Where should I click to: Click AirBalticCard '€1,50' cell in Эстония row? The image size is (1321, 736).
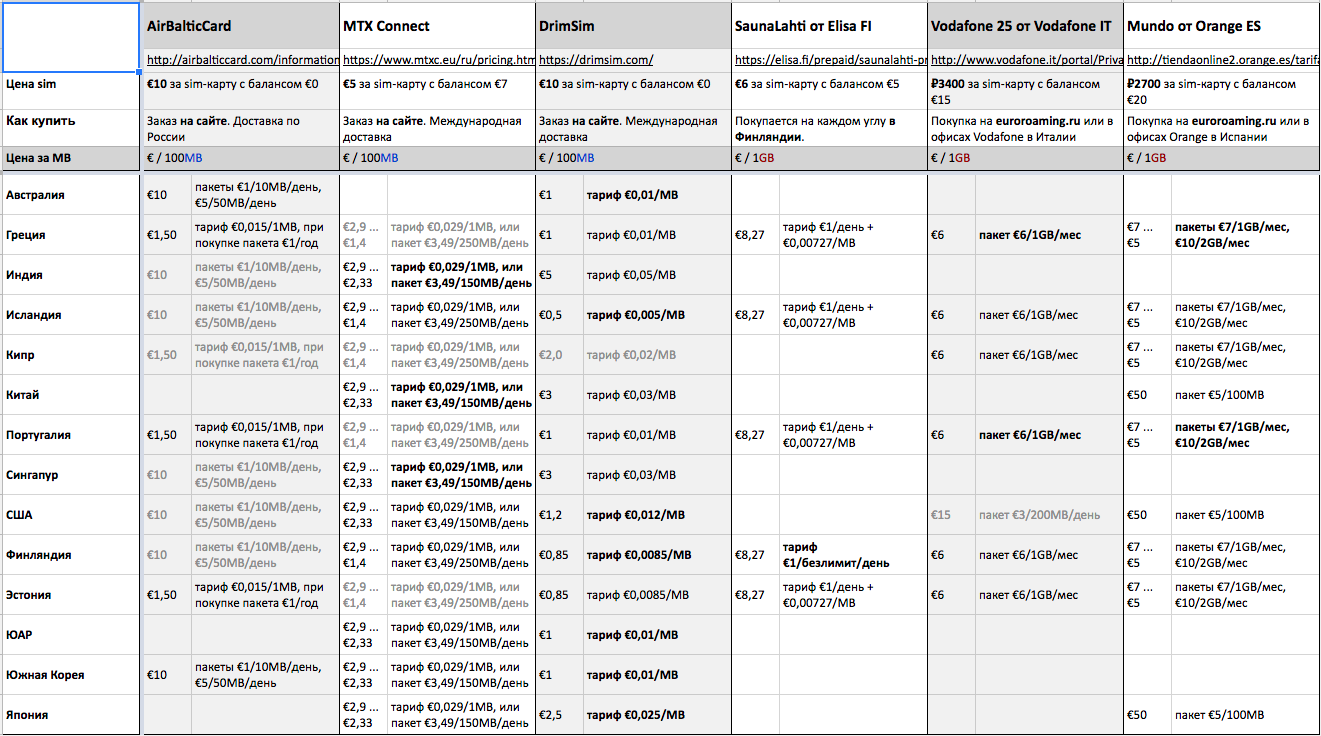[x=166, y=595]
